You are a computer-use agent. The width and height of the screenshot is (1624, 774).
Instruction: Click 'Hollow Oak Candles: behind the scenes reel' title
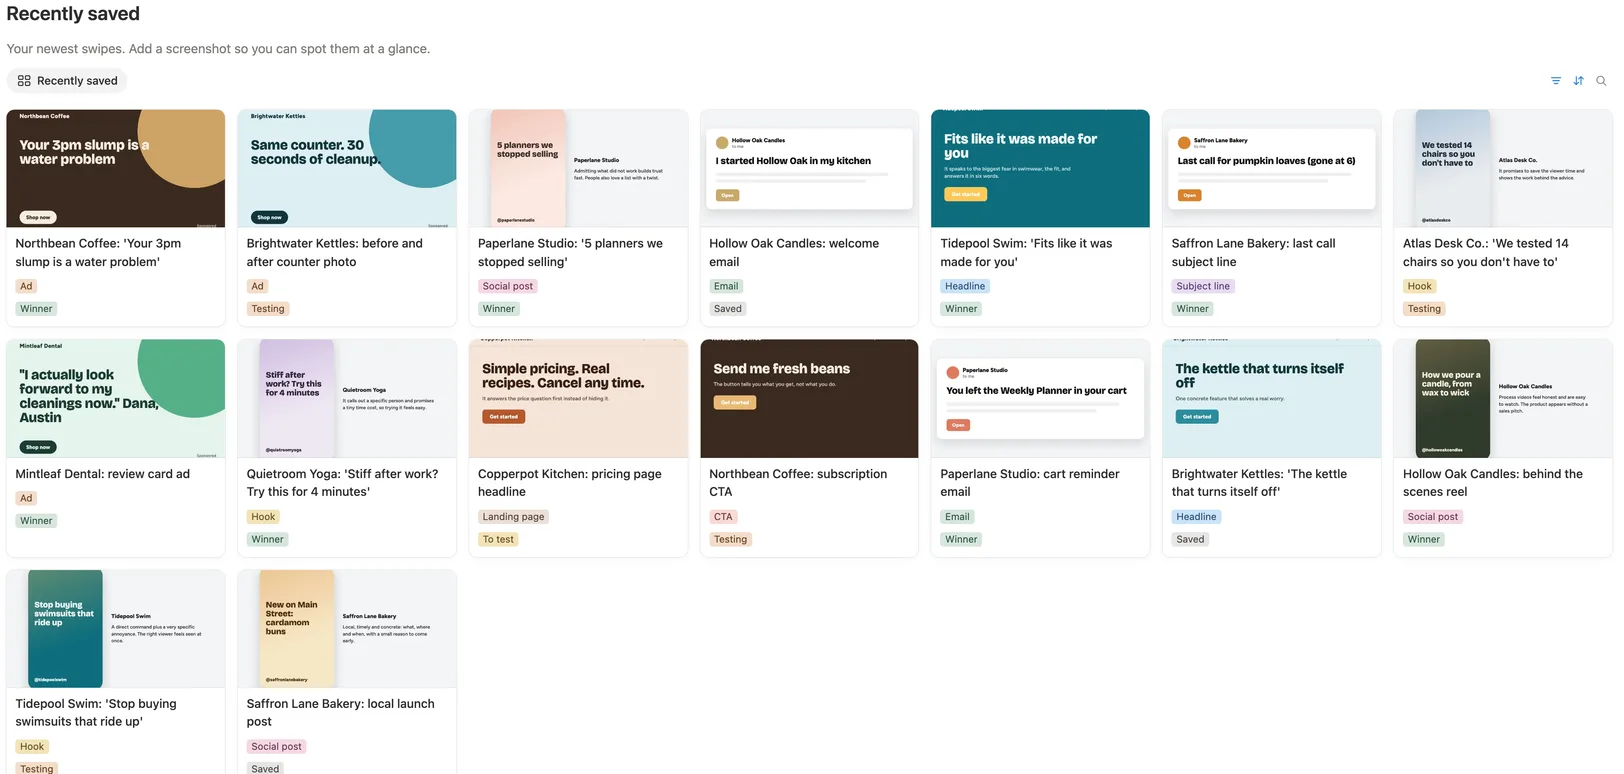click(x=1493, y=483)
